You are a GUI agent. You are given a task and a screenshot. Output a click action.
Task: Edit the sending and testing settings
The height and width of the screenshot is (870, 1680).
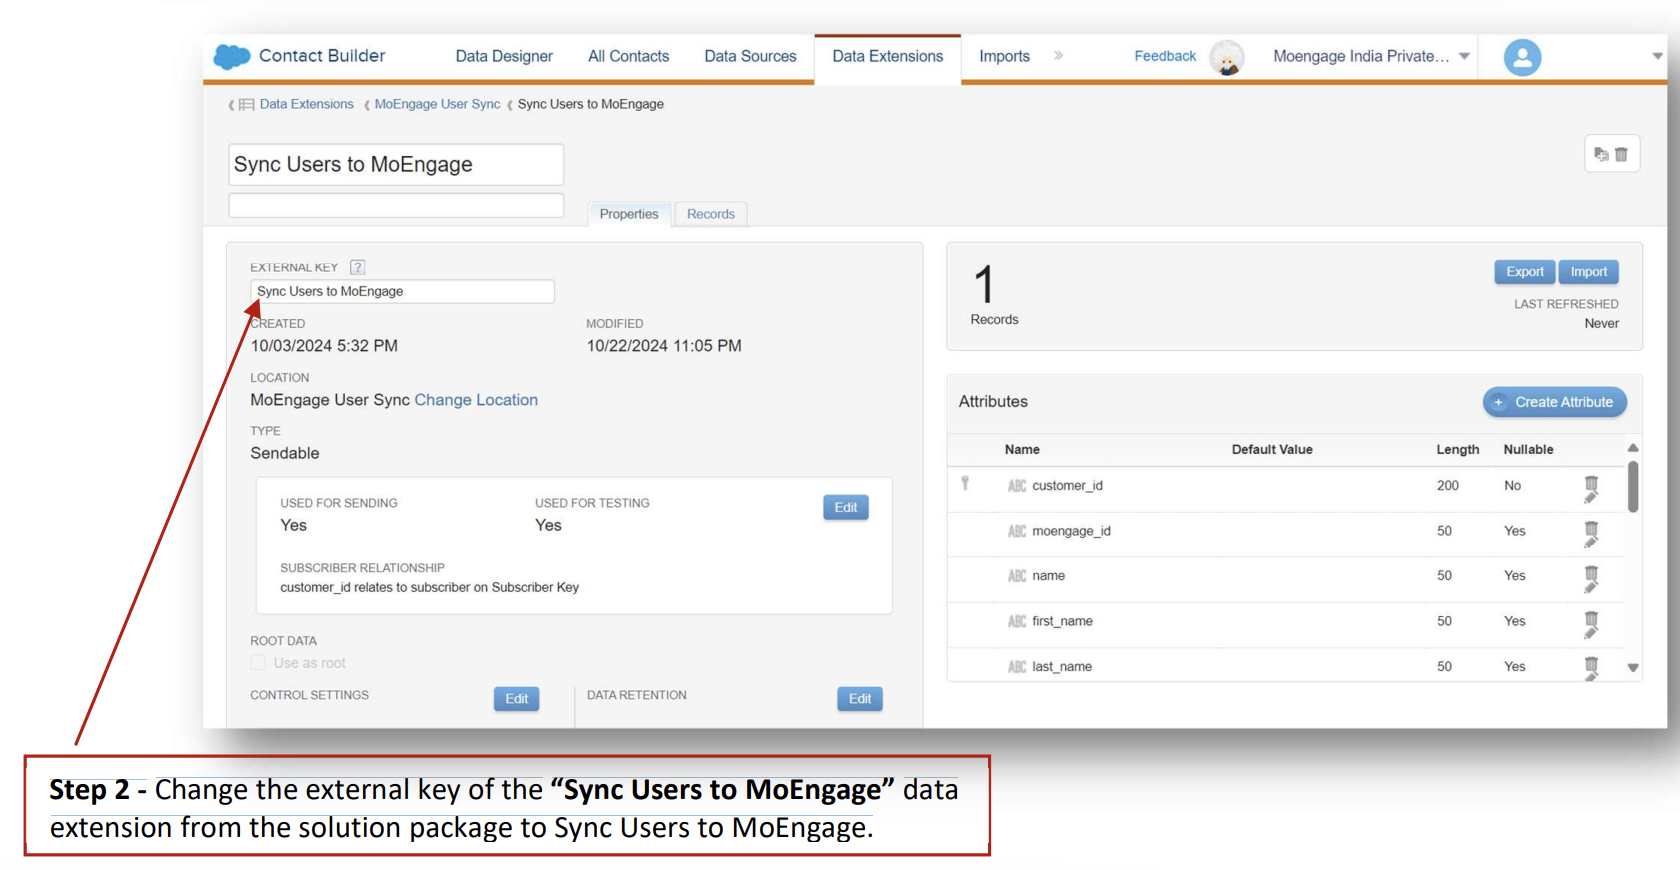846,508
